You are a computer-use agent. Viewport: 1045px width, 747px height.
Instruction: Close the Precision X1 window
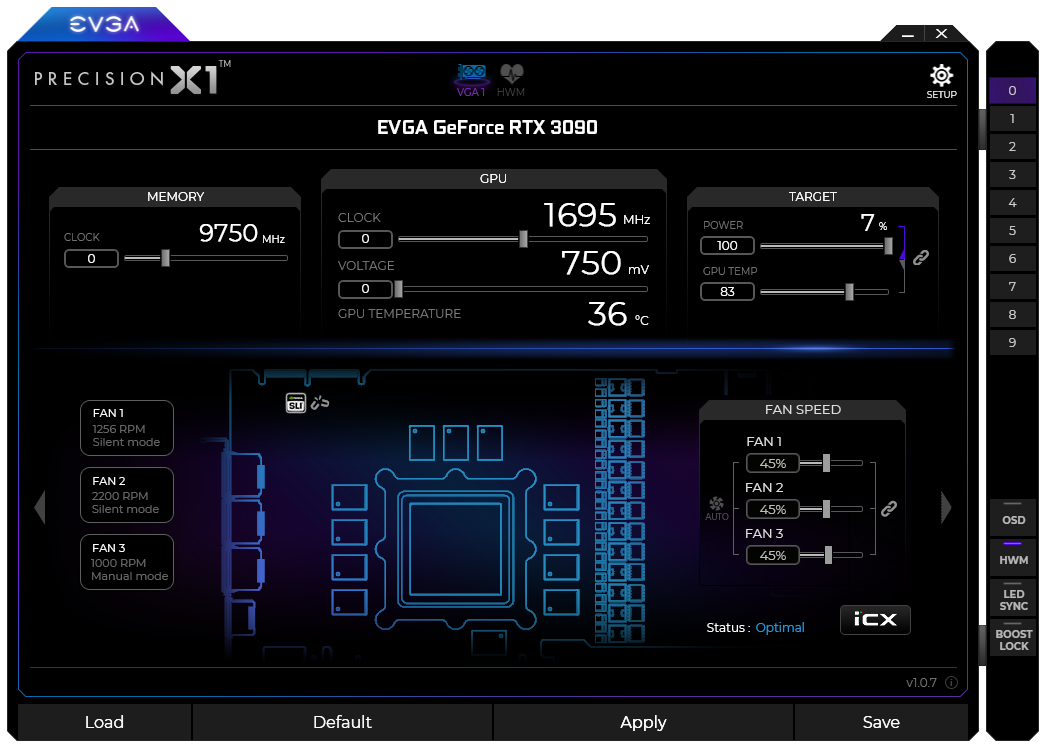point(941,33)
